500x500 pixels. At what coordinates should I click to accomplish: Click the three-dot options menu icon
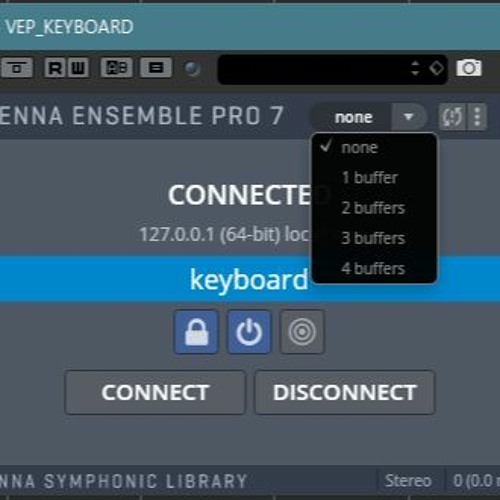[477, 117]
